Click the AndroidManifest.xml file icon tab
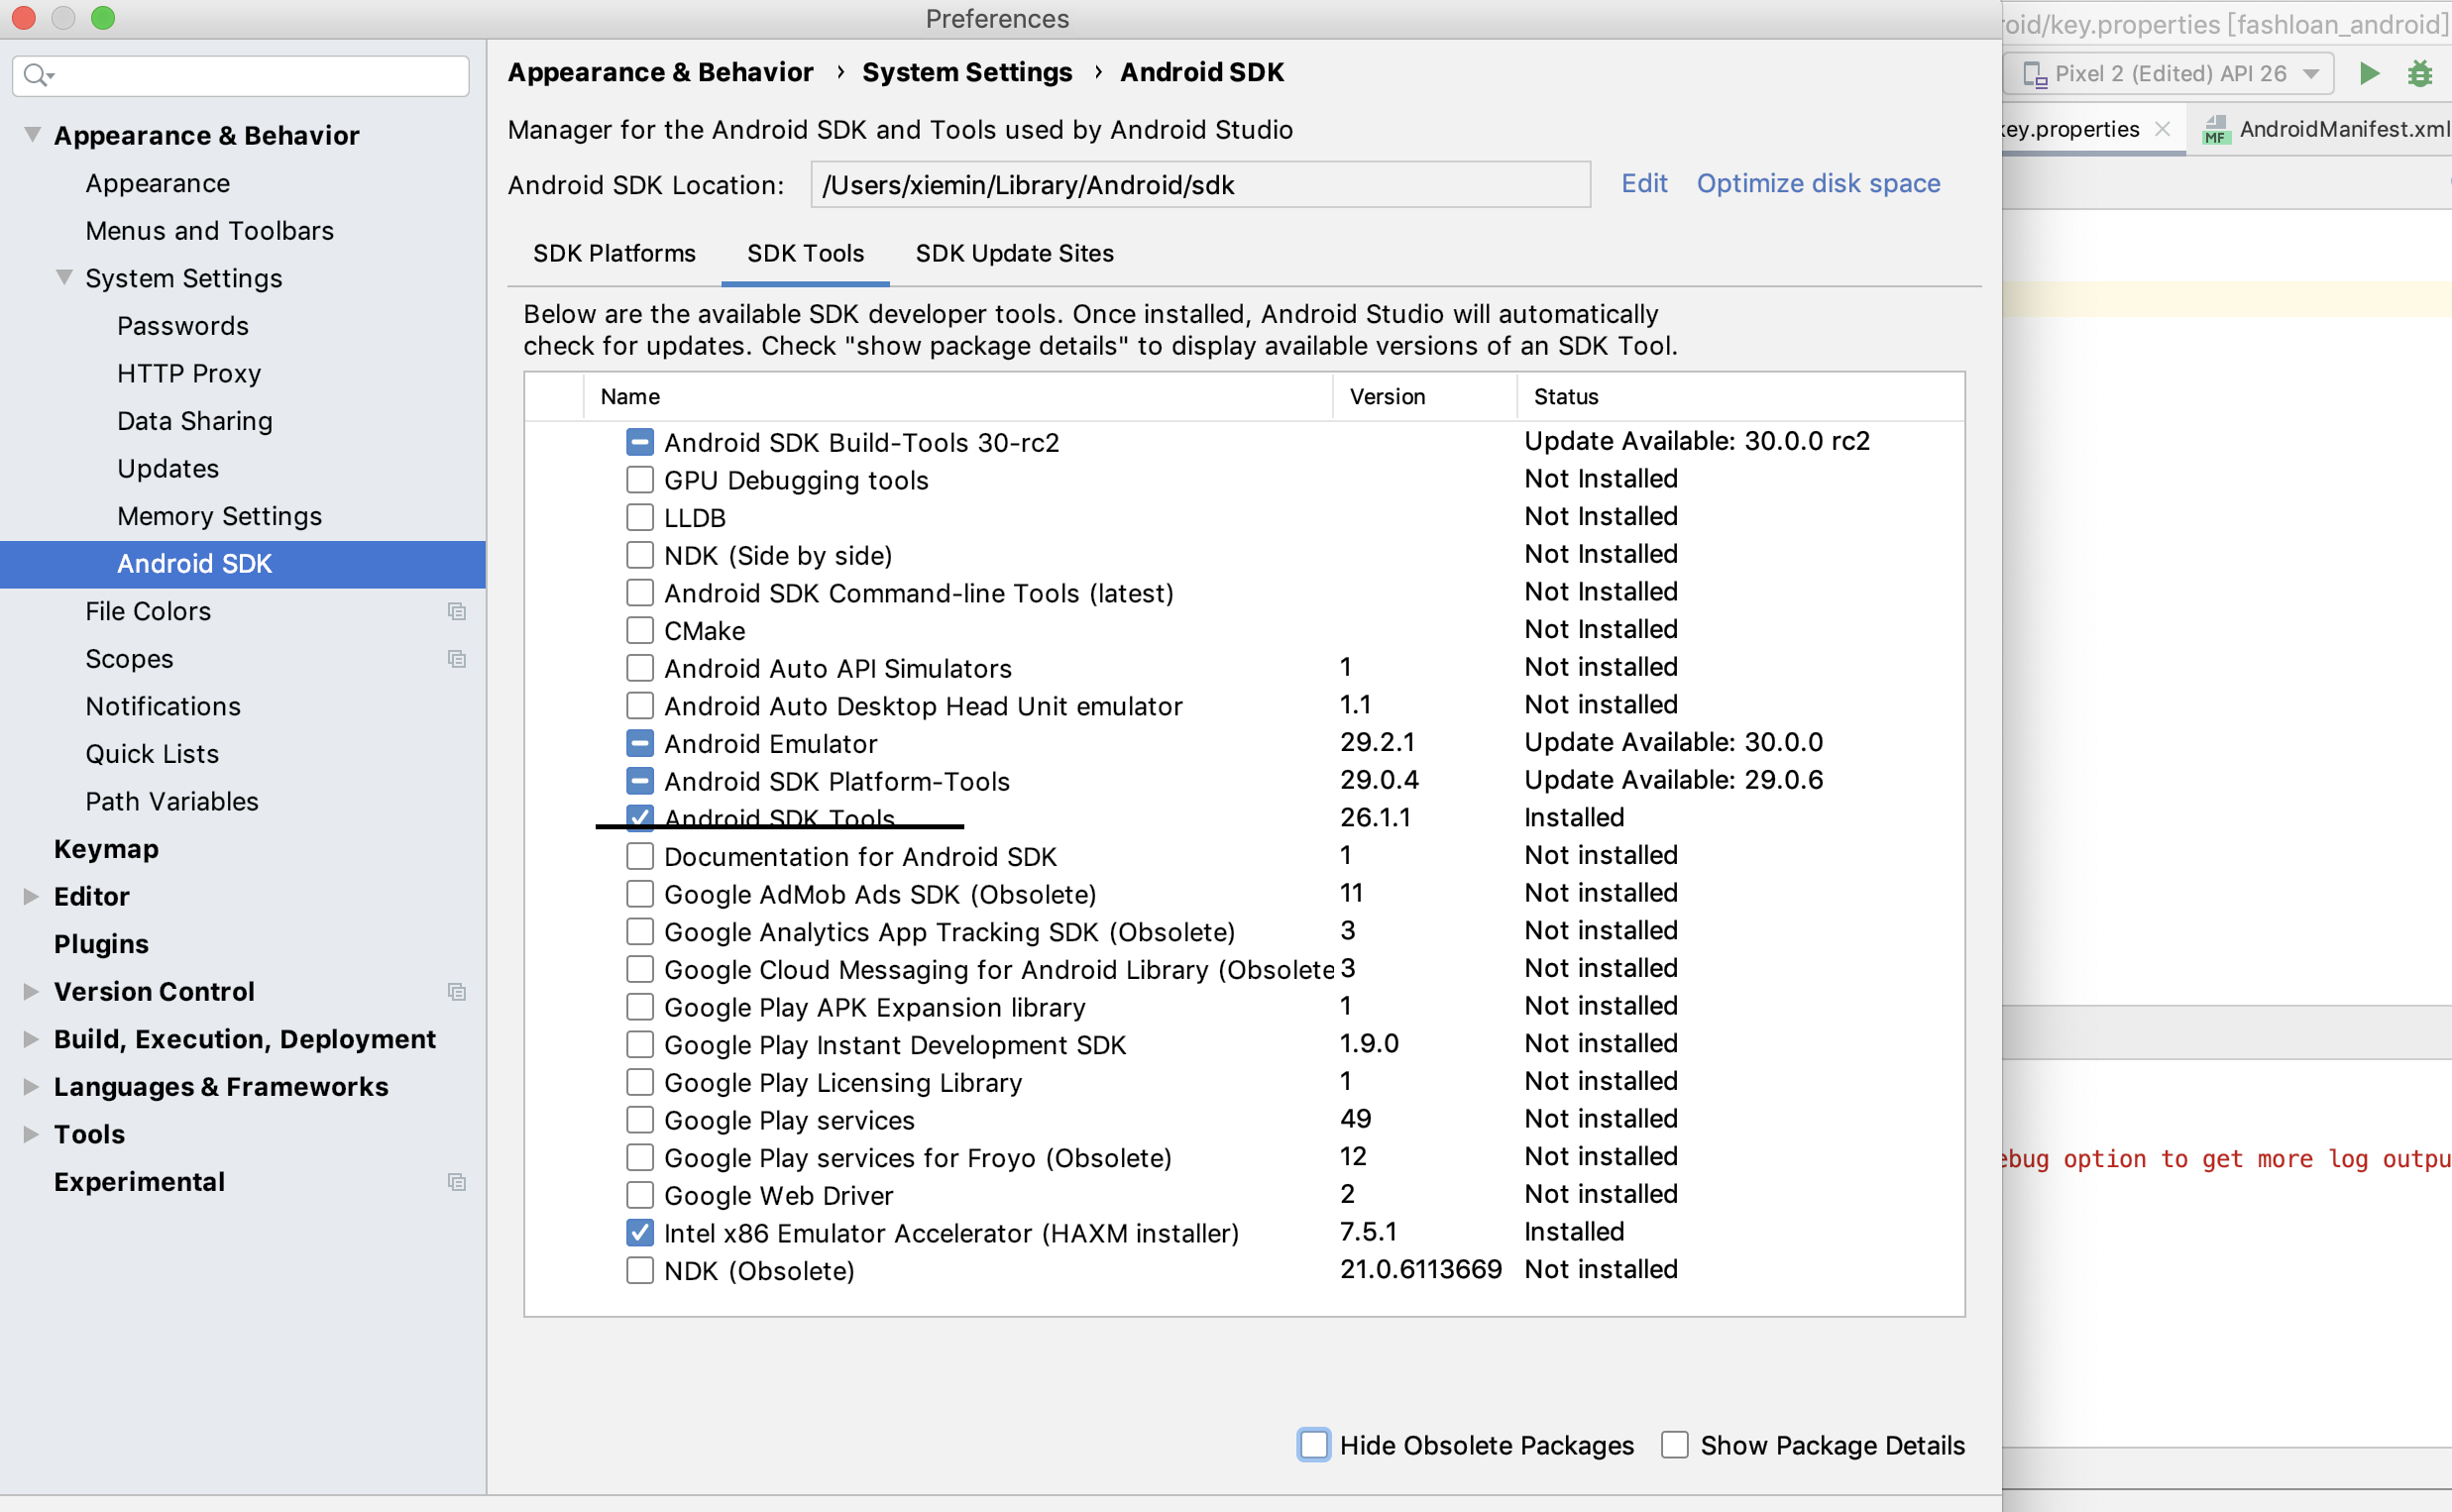Screen dimensions: 2452x1512 2215,130
